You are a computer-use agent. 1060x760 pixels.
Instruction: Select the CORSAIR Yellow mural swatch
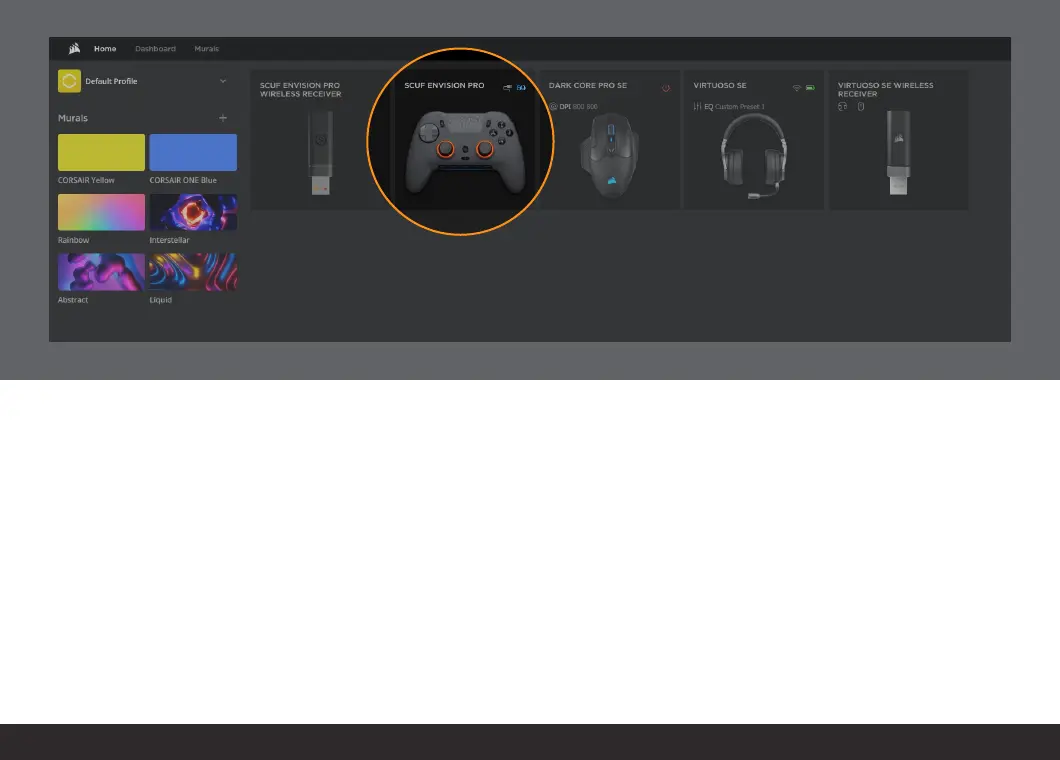click(101, 152)
